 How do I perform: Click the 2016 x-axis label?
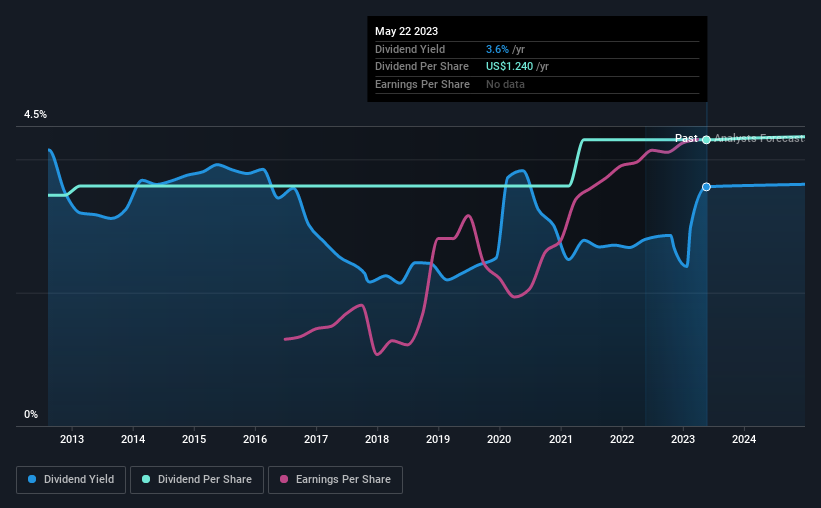pyautogui.click(x=255, y=439)
